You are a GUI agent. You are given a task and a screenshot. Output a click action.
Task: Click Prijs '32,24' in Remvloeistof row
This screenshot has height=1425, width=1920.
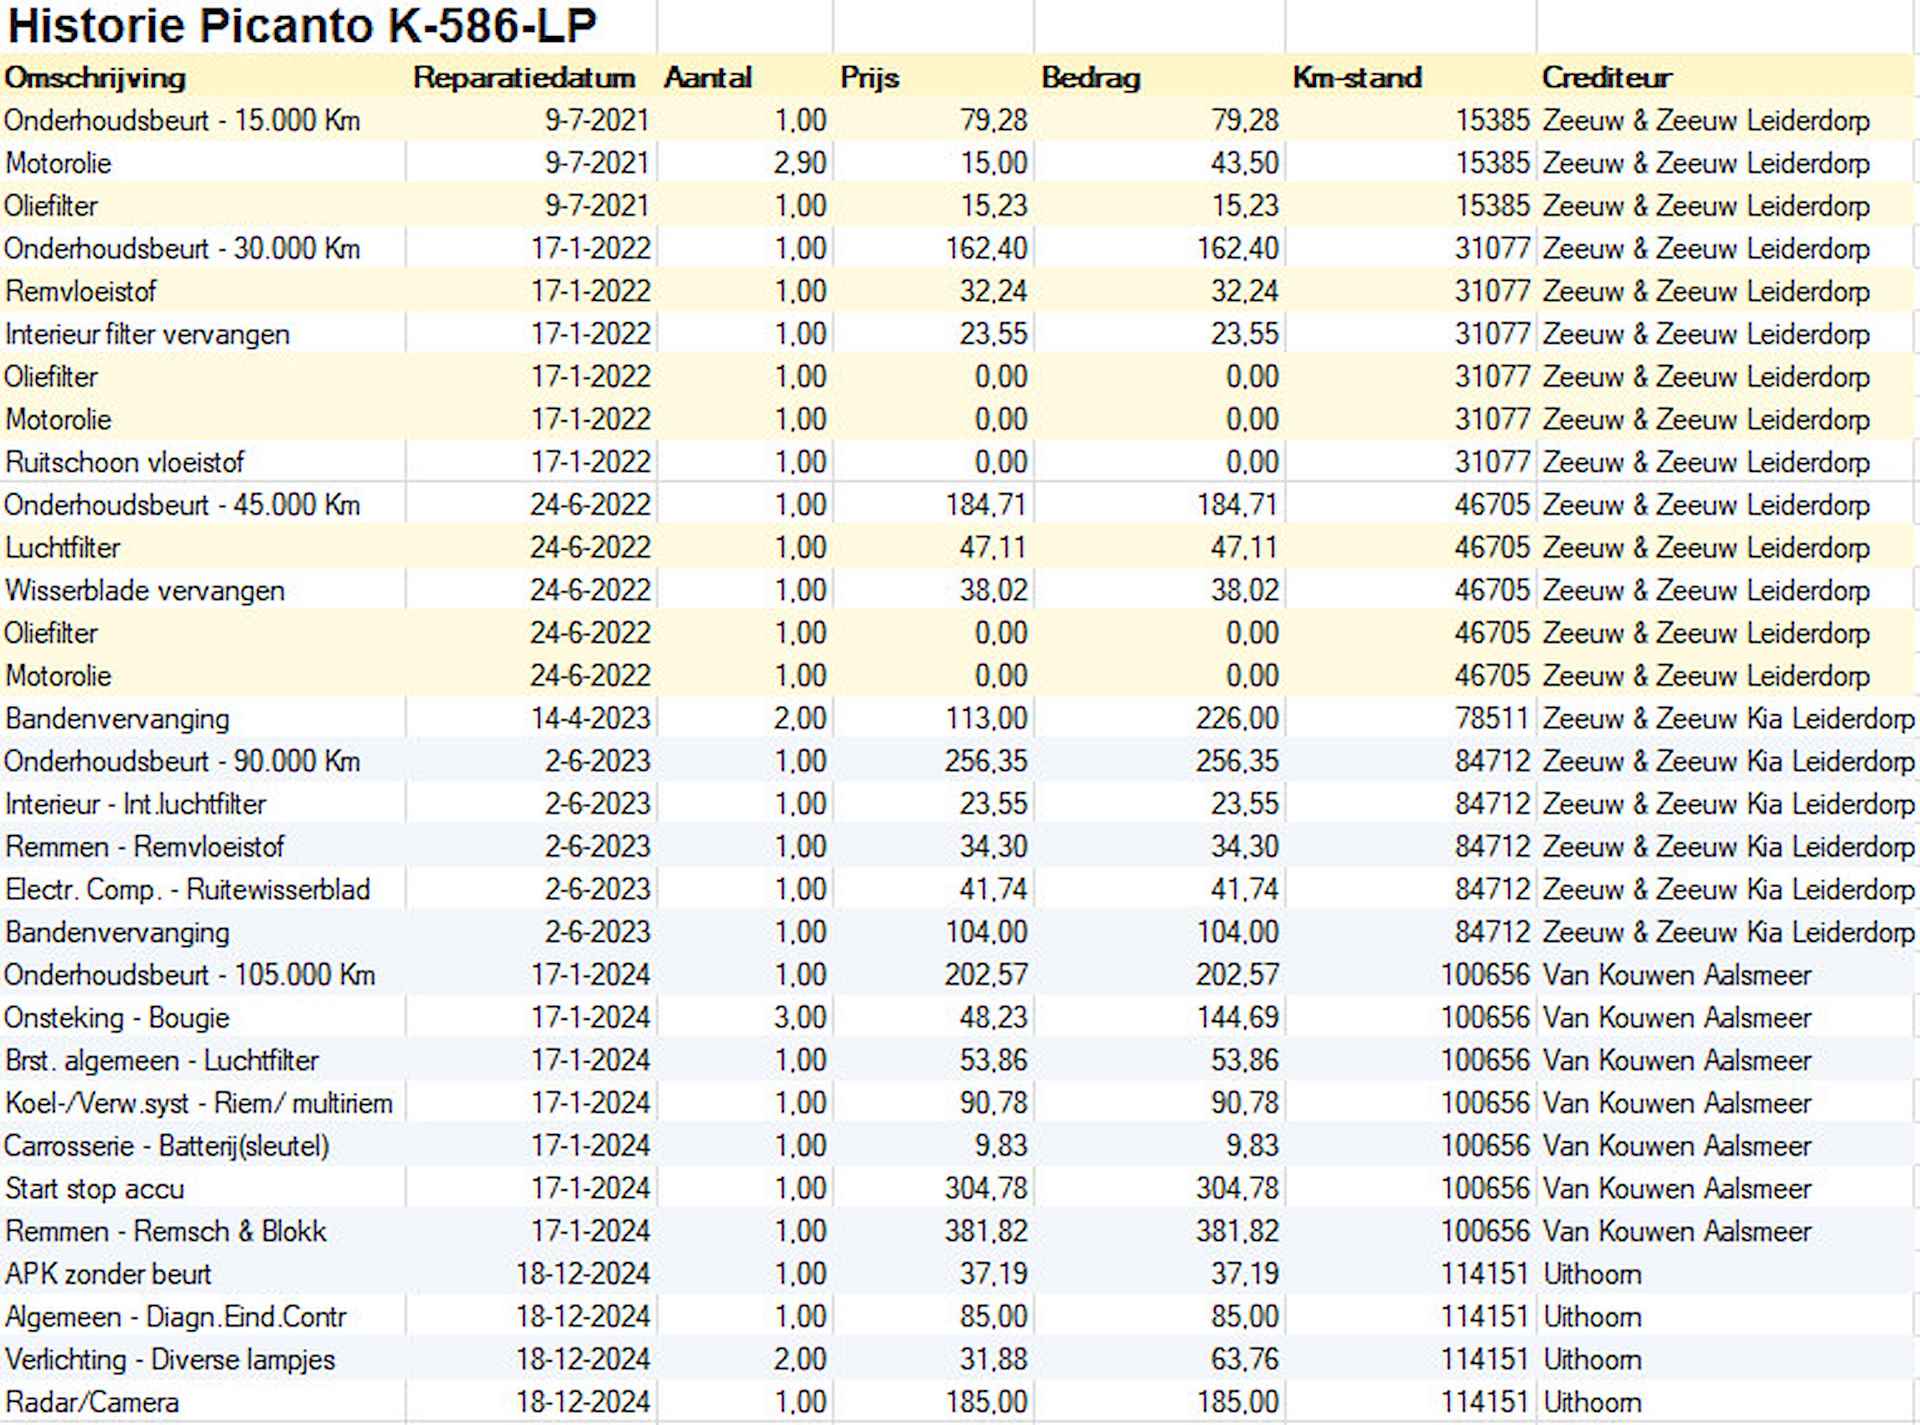pos(993,292)
